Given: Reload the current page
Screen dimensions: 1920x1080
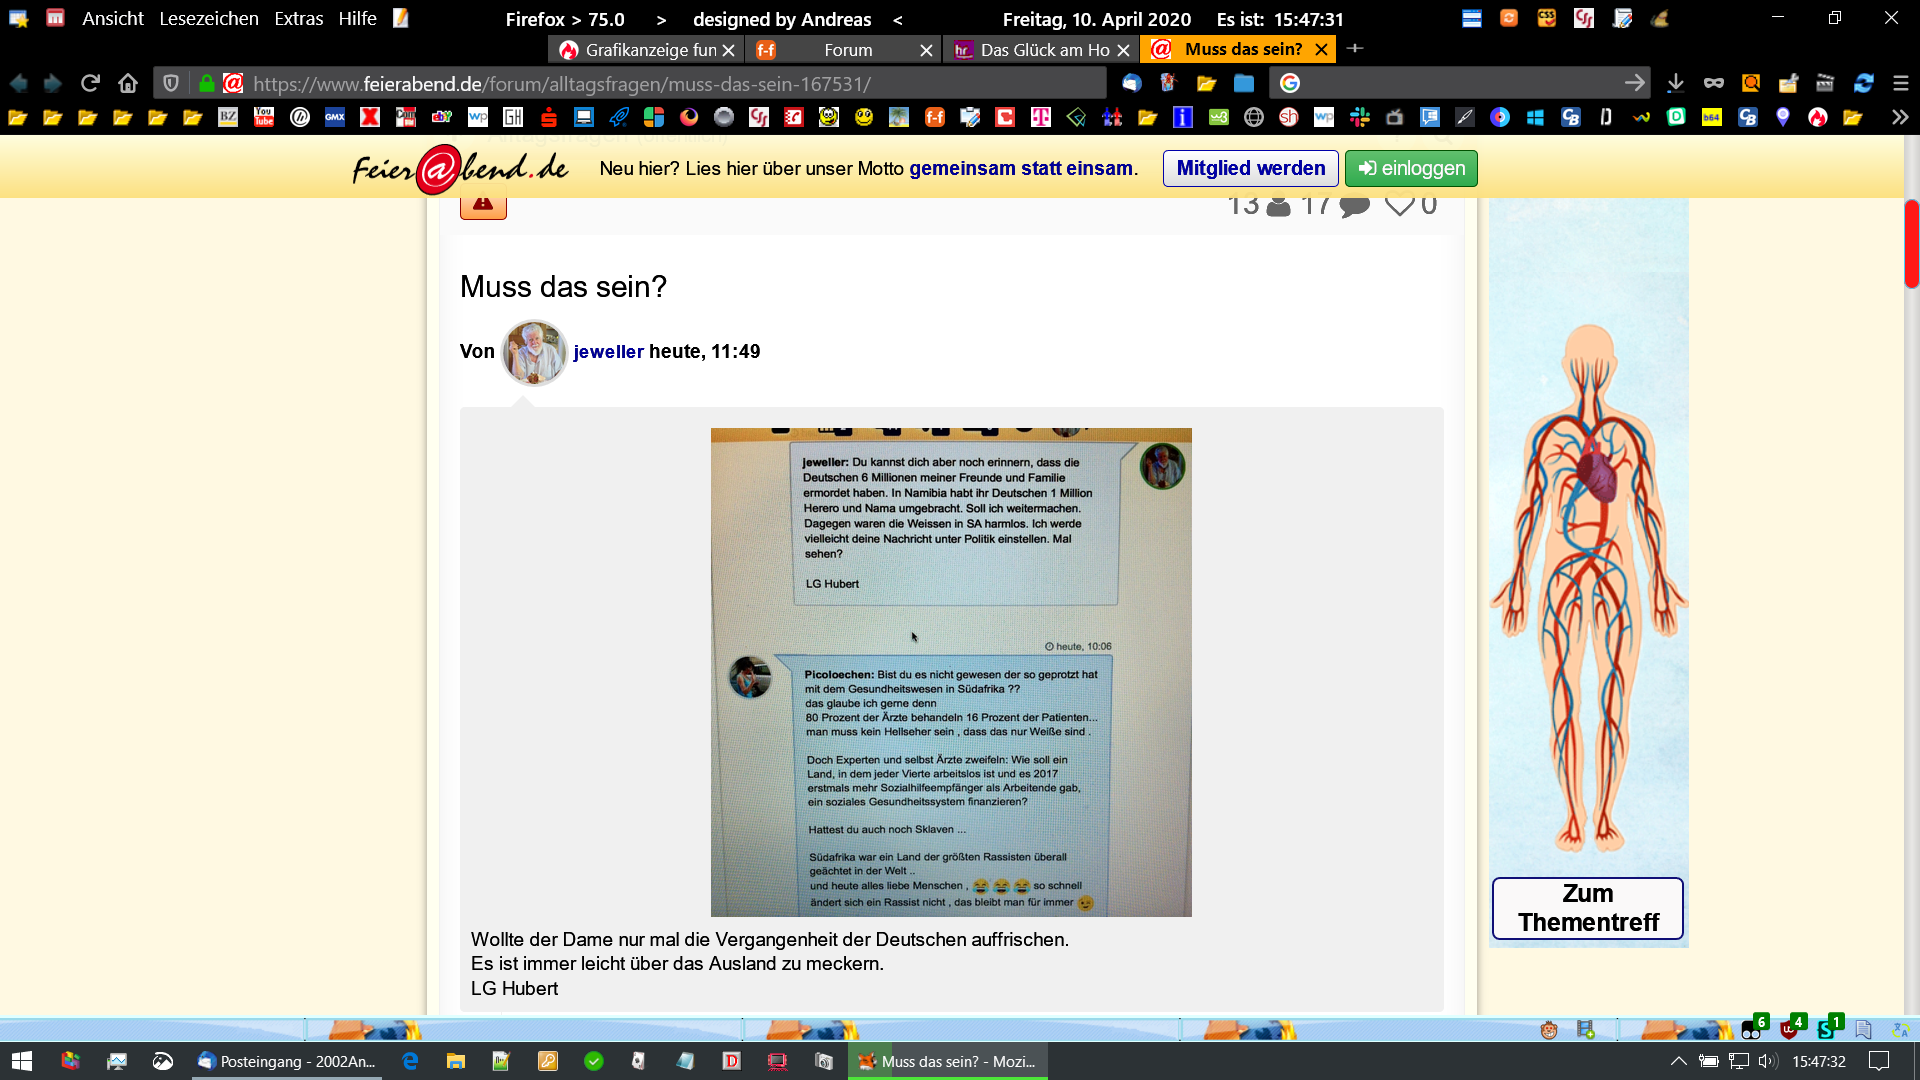Looking at the screenshot, I should pyautogui.click(x=90, y=83).
